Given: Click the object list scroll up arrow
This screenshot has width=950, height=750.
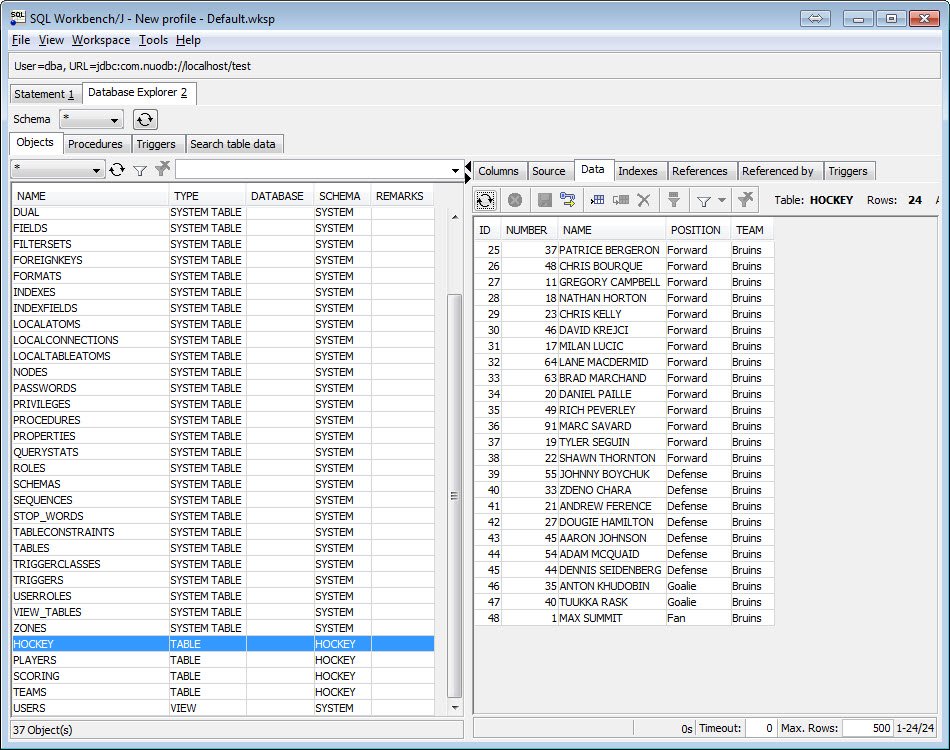Looking at the screenshot, I should 455,217.
